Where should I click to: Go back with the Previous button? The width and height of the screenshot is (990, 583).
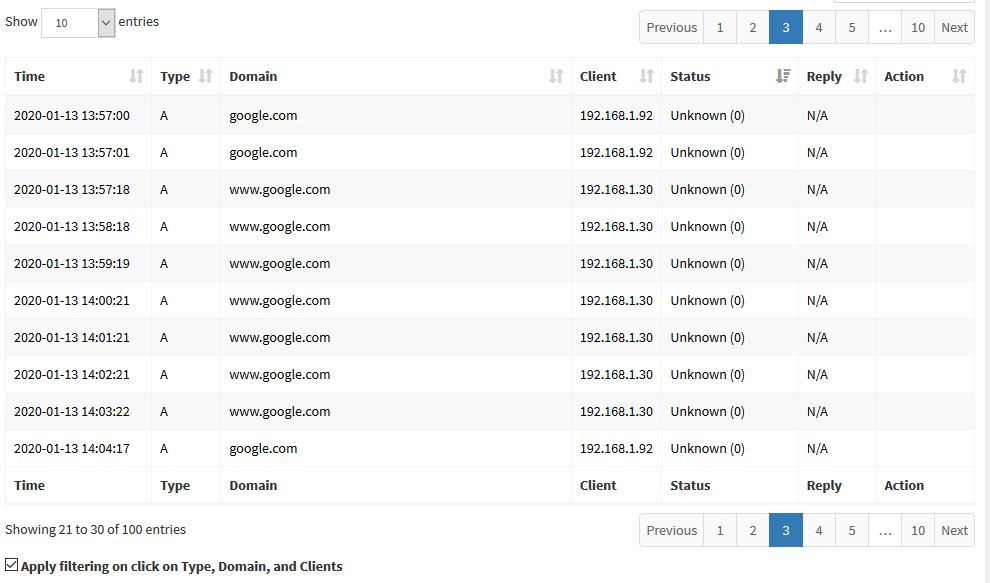tap(670, 27)
